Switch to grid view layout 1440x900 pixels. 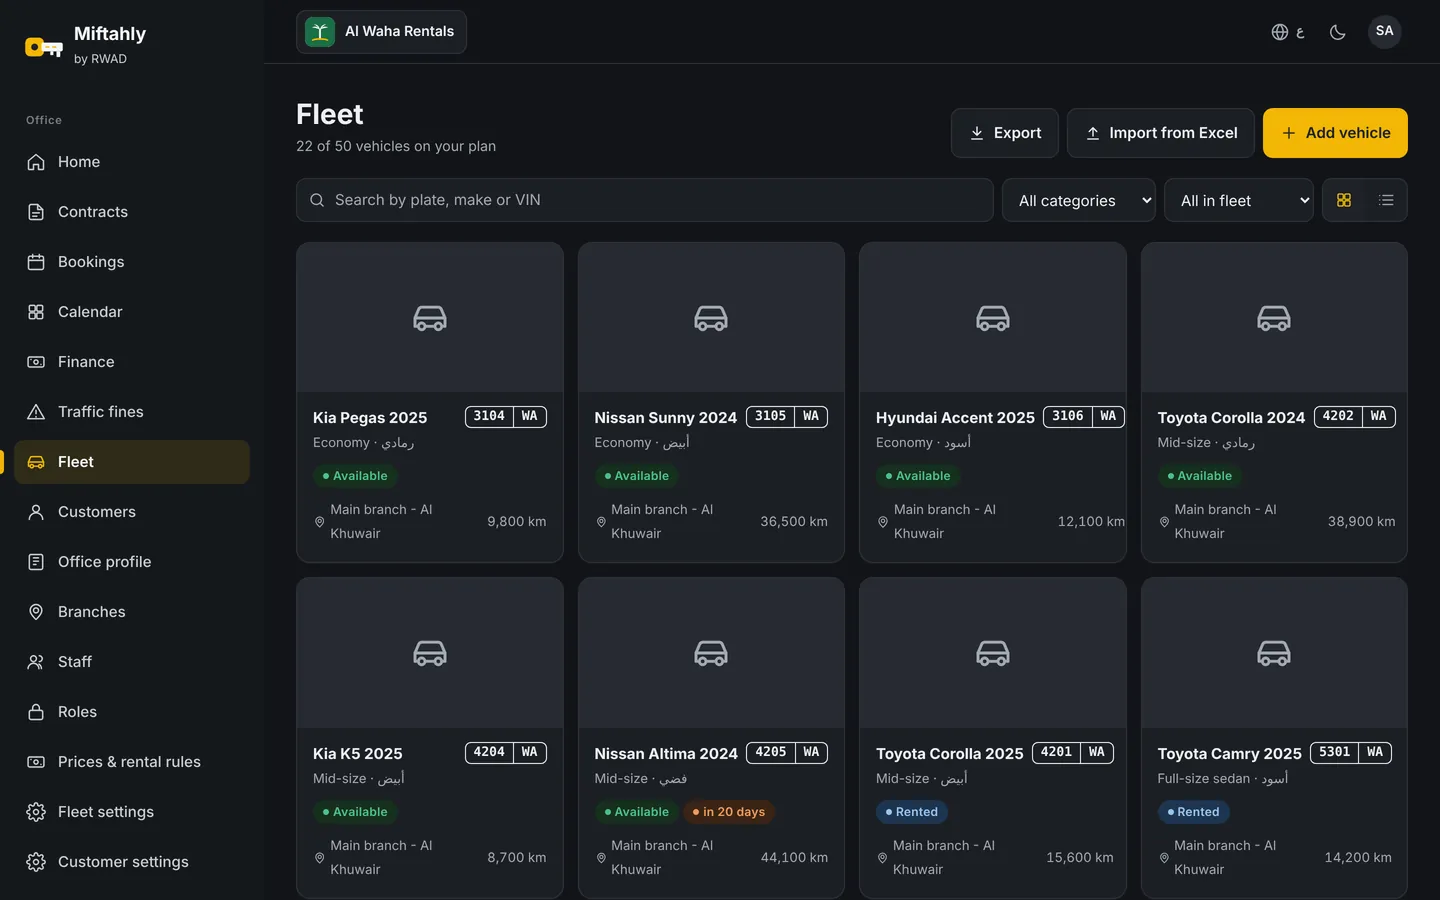coord(1344,200)
